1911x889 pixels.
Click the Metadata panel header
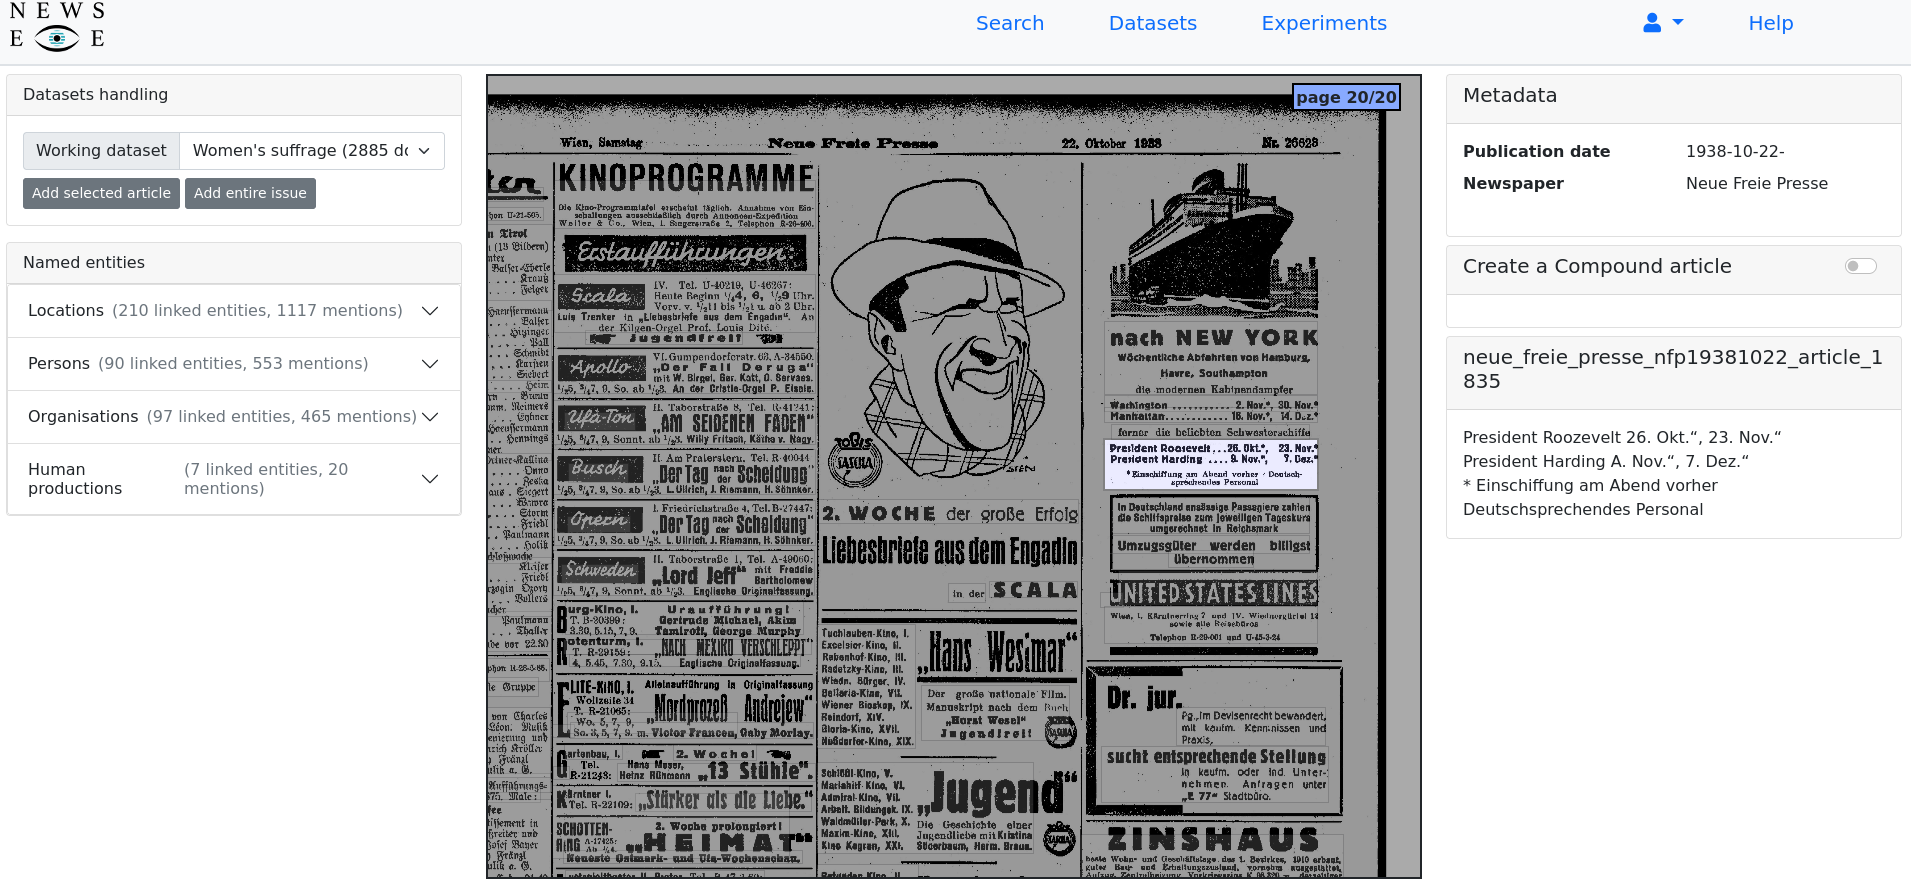tap(1673, 99)
